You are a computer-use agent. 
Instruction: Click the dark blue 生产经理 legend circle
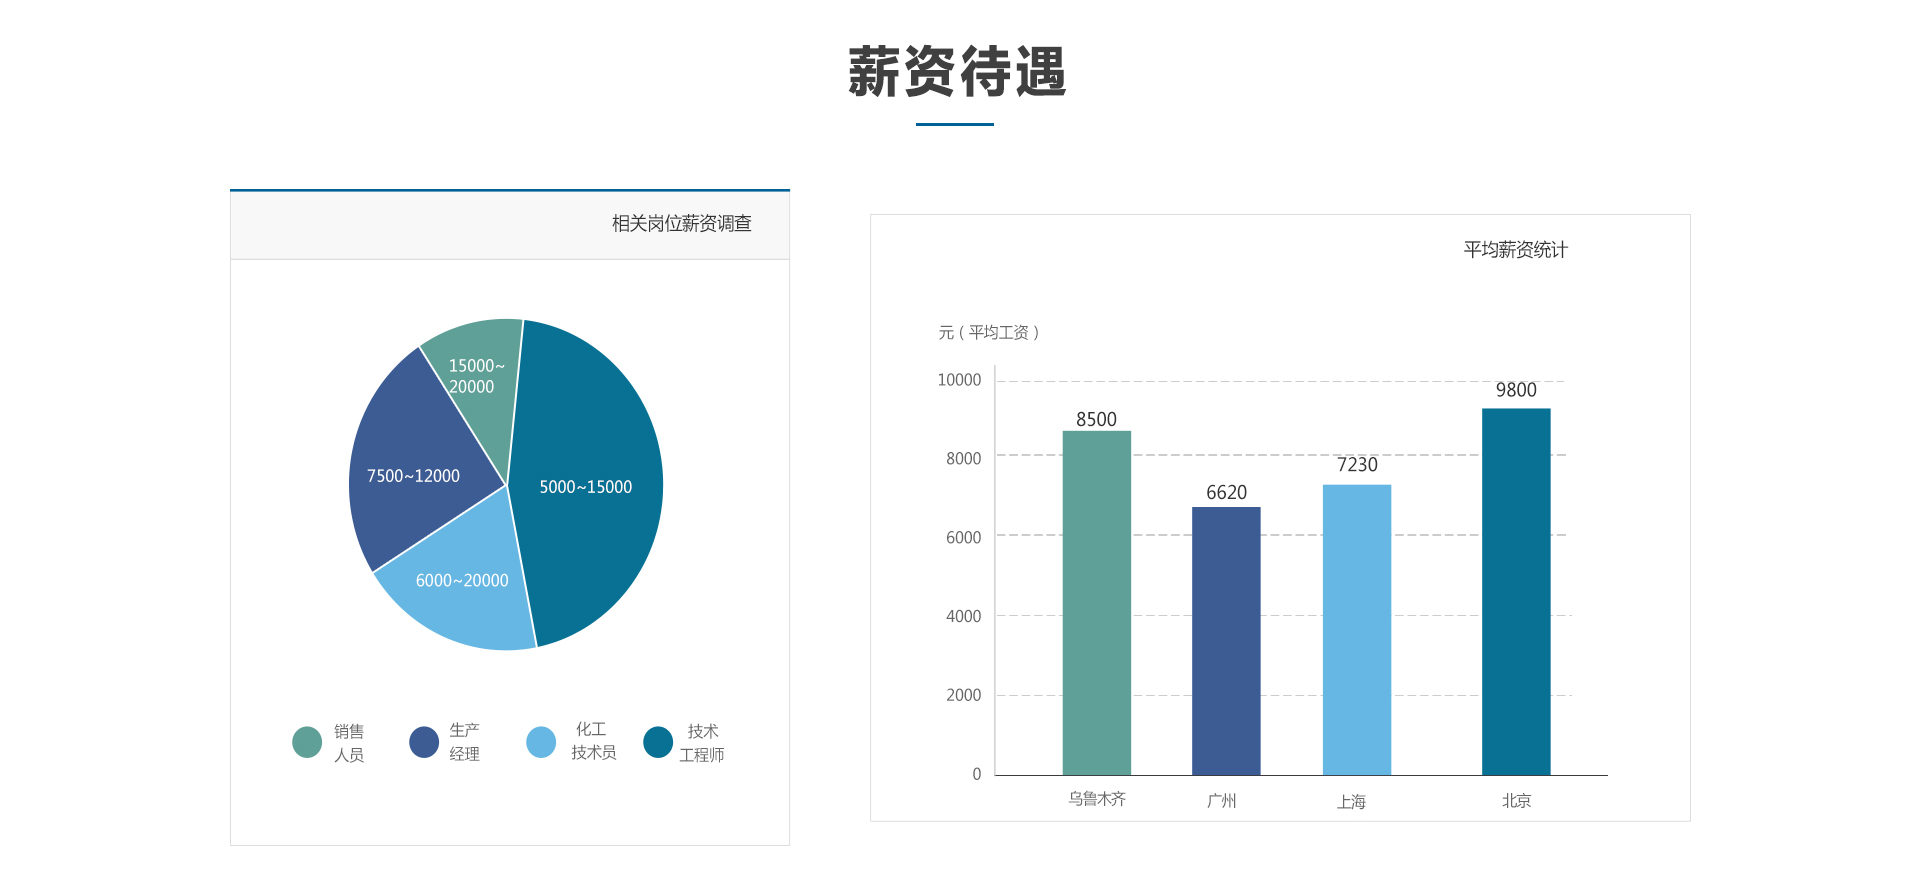424,742
